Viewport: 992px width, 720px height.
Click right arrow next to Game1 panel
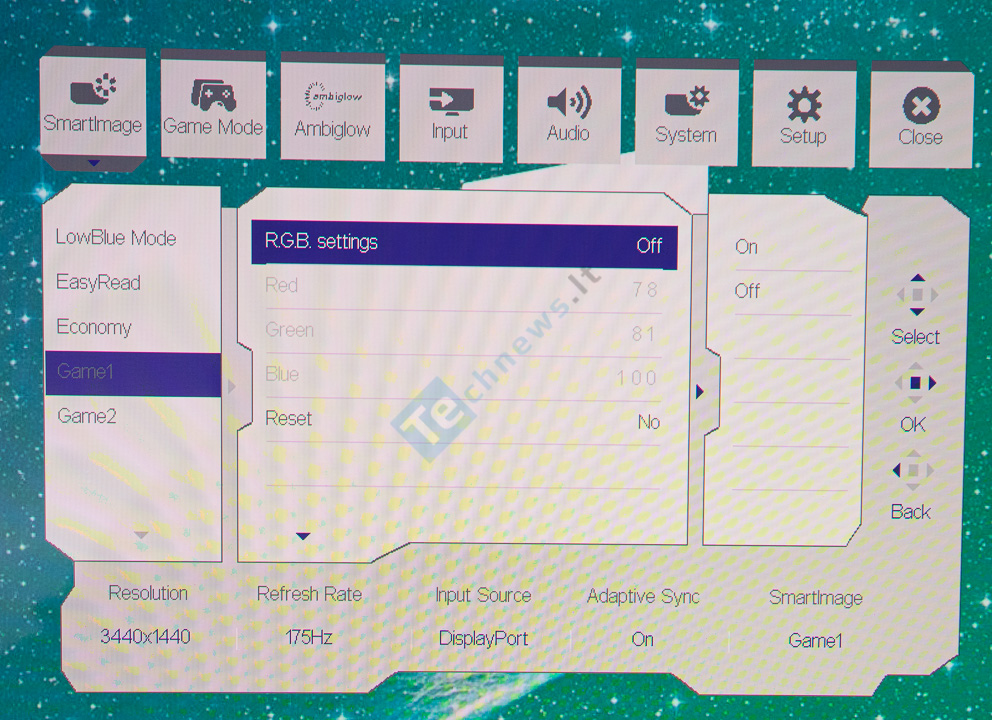point(231,386)
